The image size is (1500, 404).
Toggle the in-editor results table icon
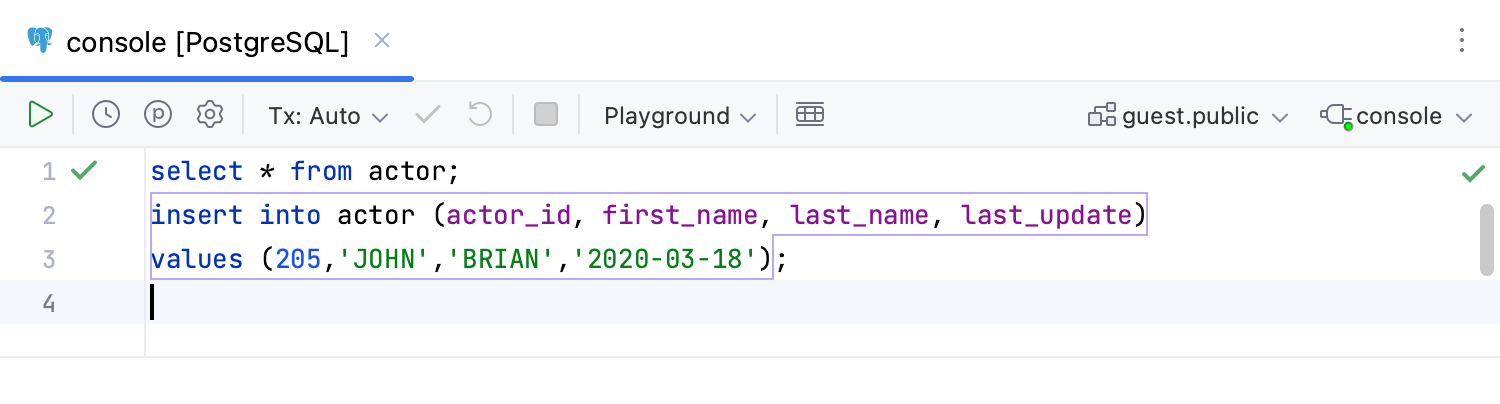[809, 115]
